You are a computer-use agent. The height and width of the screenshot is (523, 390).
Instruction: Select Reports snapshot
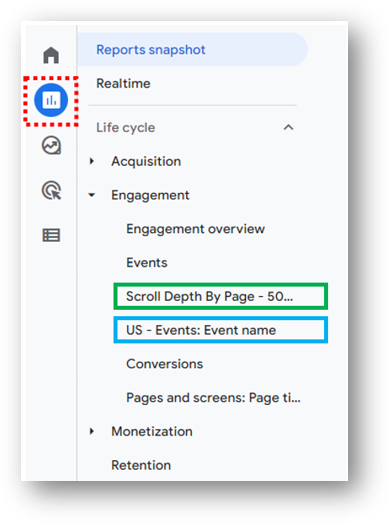(192, 49)
